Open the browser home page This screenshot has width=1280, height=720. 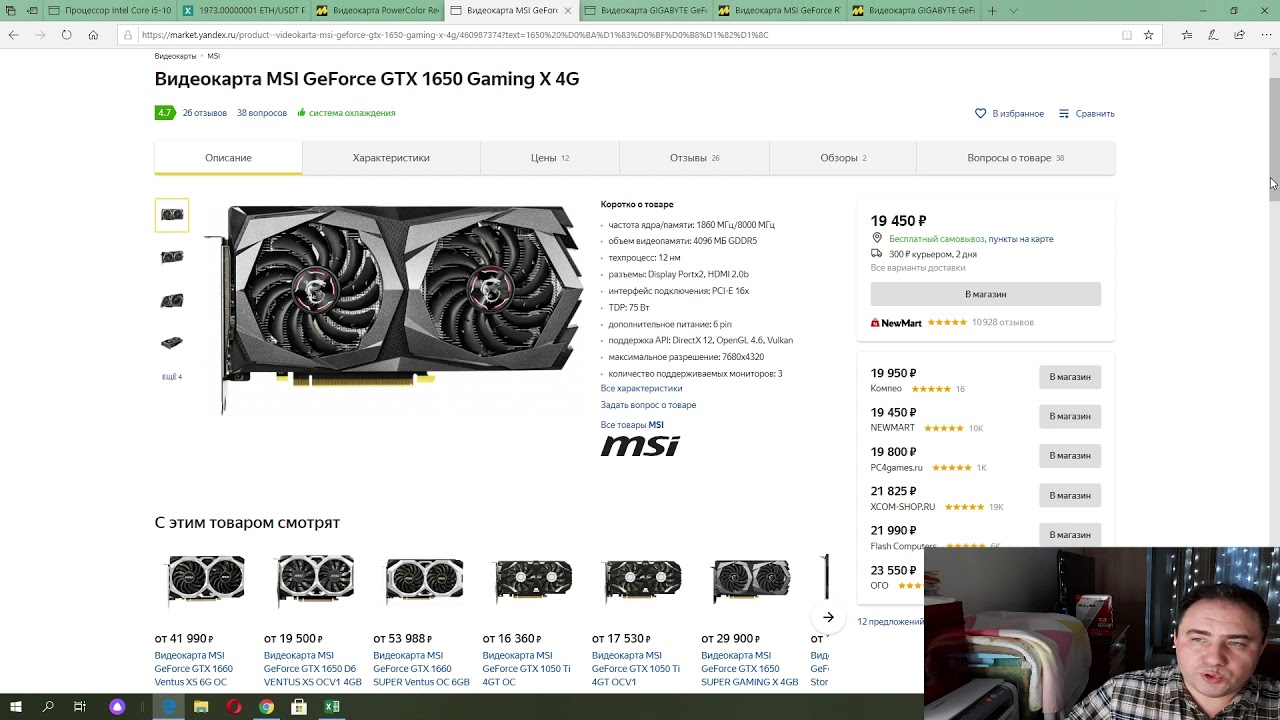93,35
